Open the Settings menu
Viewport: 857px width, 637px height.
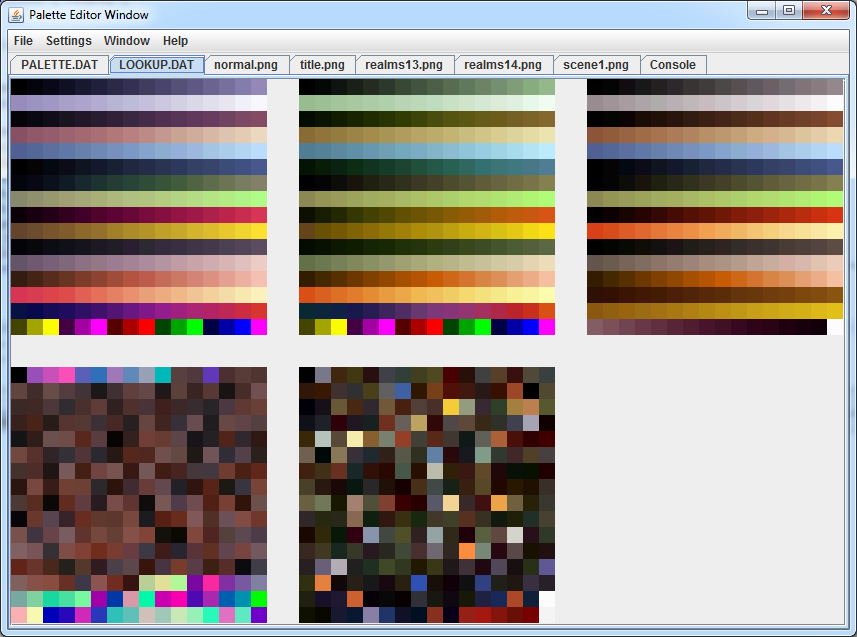pyautogui.click(x=68, y=41)
